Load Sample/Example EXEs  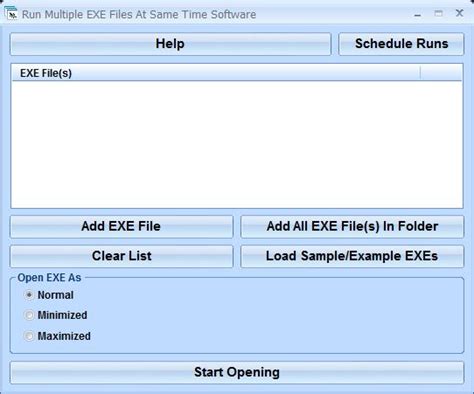point(352,256)
